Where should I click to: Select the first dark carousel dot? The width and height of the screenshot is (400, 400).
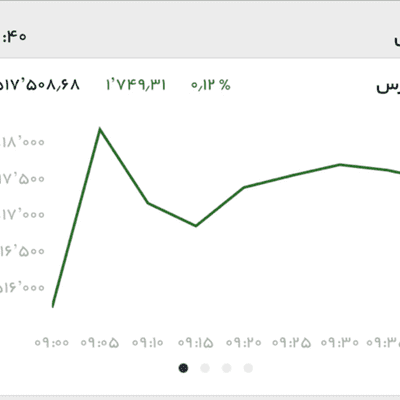tap(183, 368)
